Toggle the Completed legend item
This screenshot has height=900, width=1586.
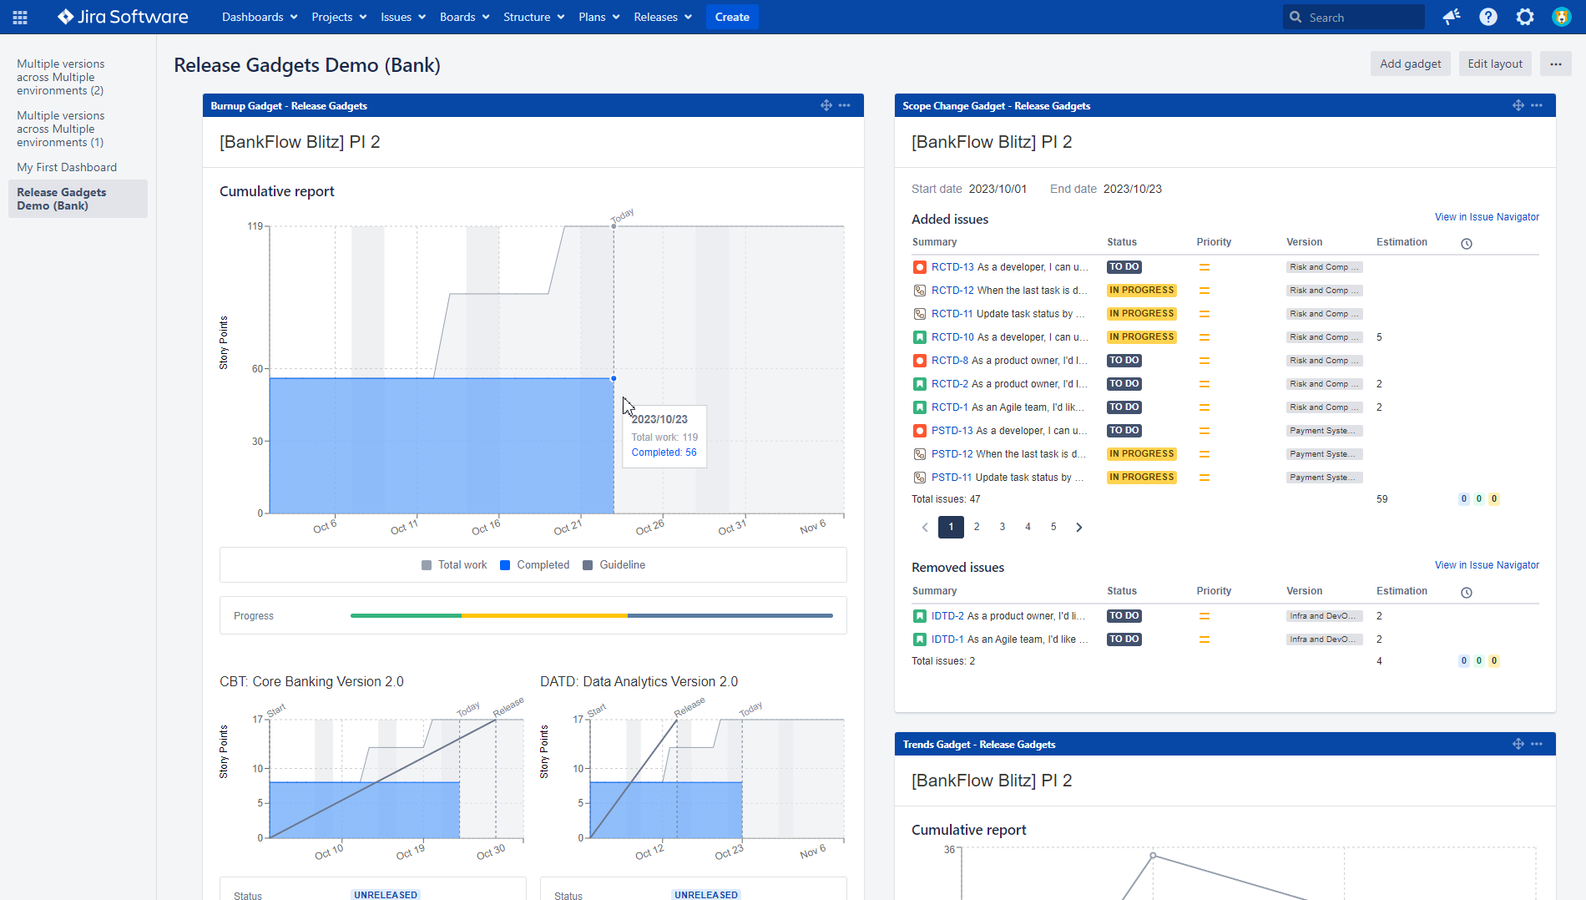[x=535, y=565]
